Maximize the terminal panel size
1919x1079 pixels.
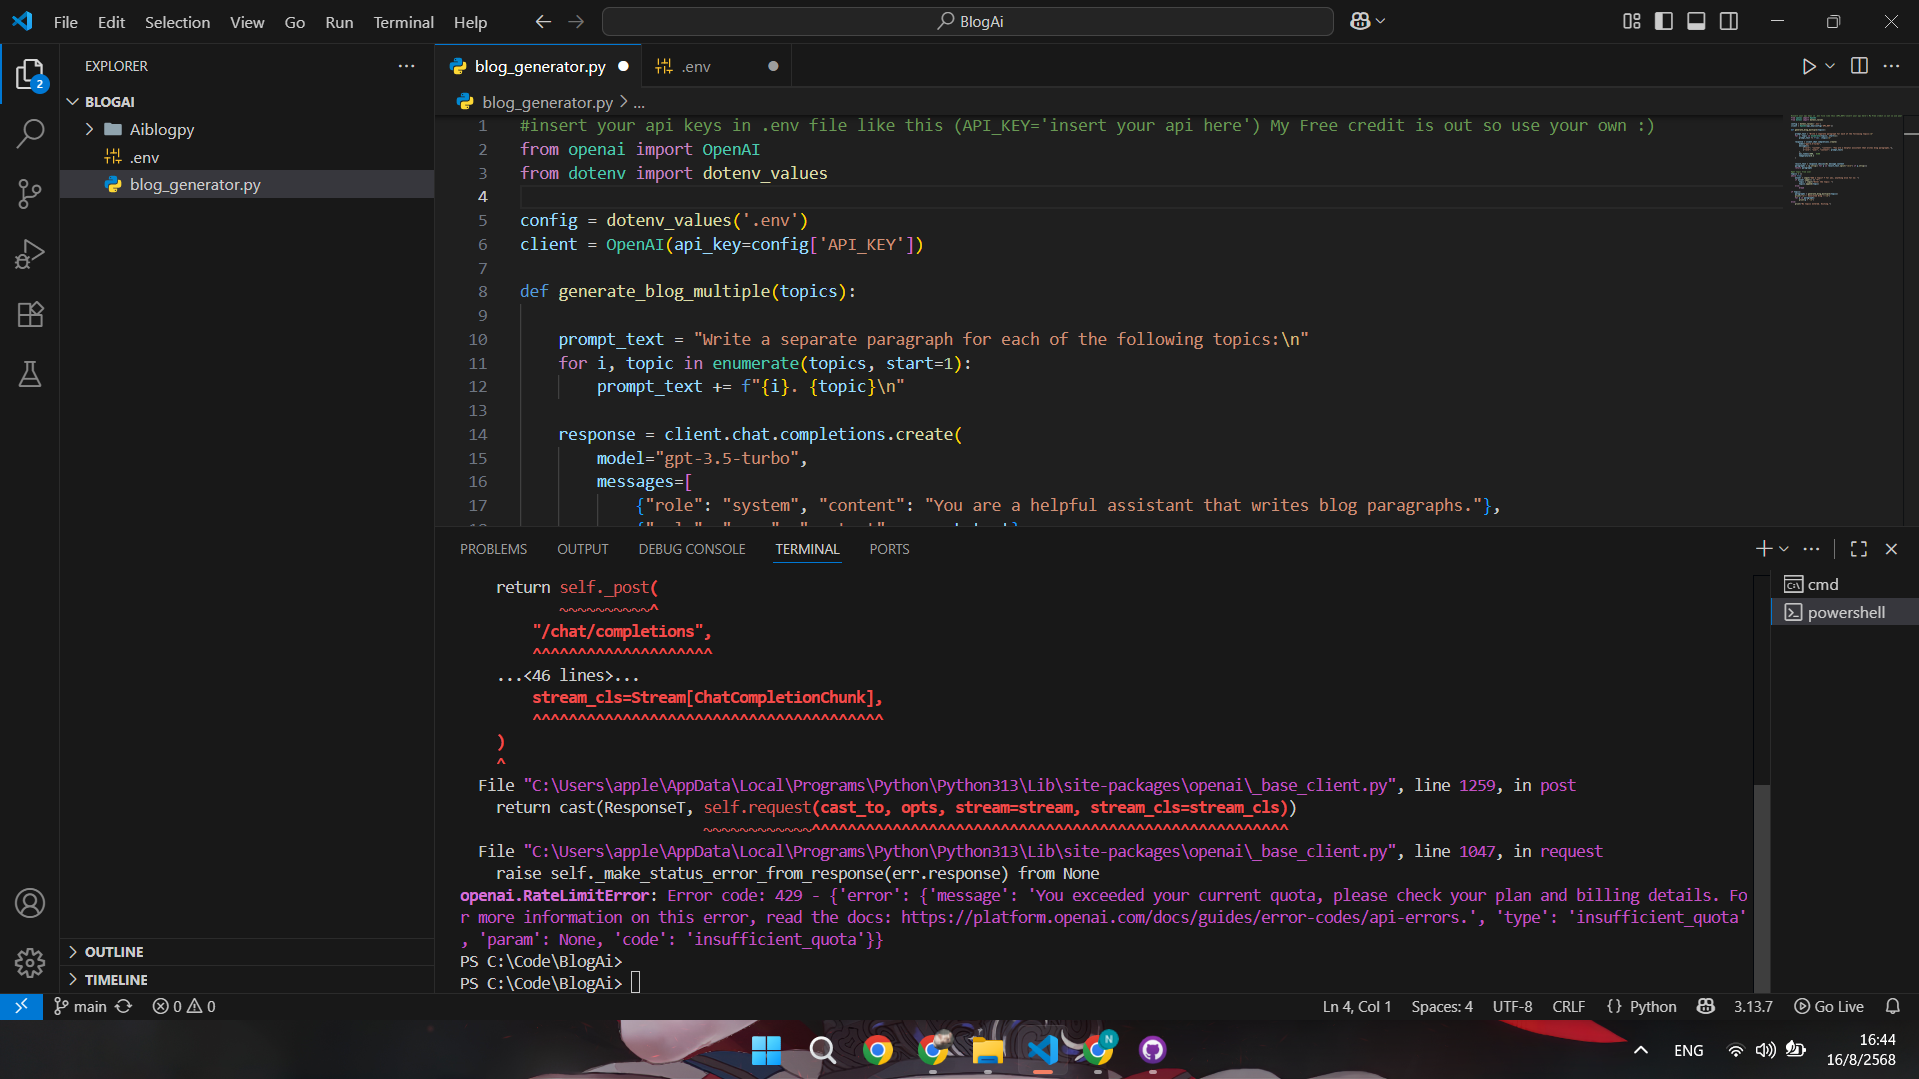1859,549
